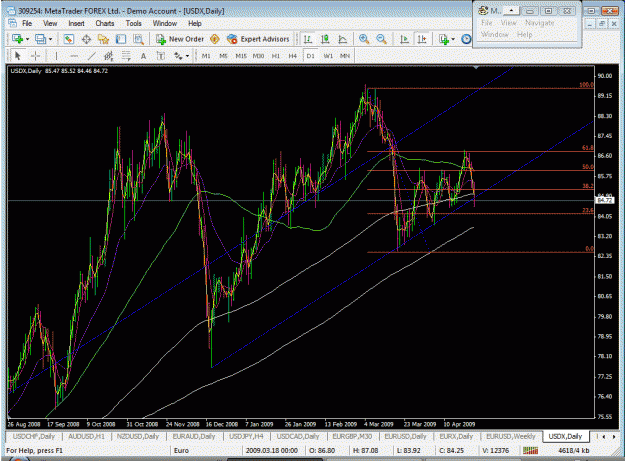Switch timeframe to H4
The width and height of the screenshot is (625, 461).
(x=293, y=56)
